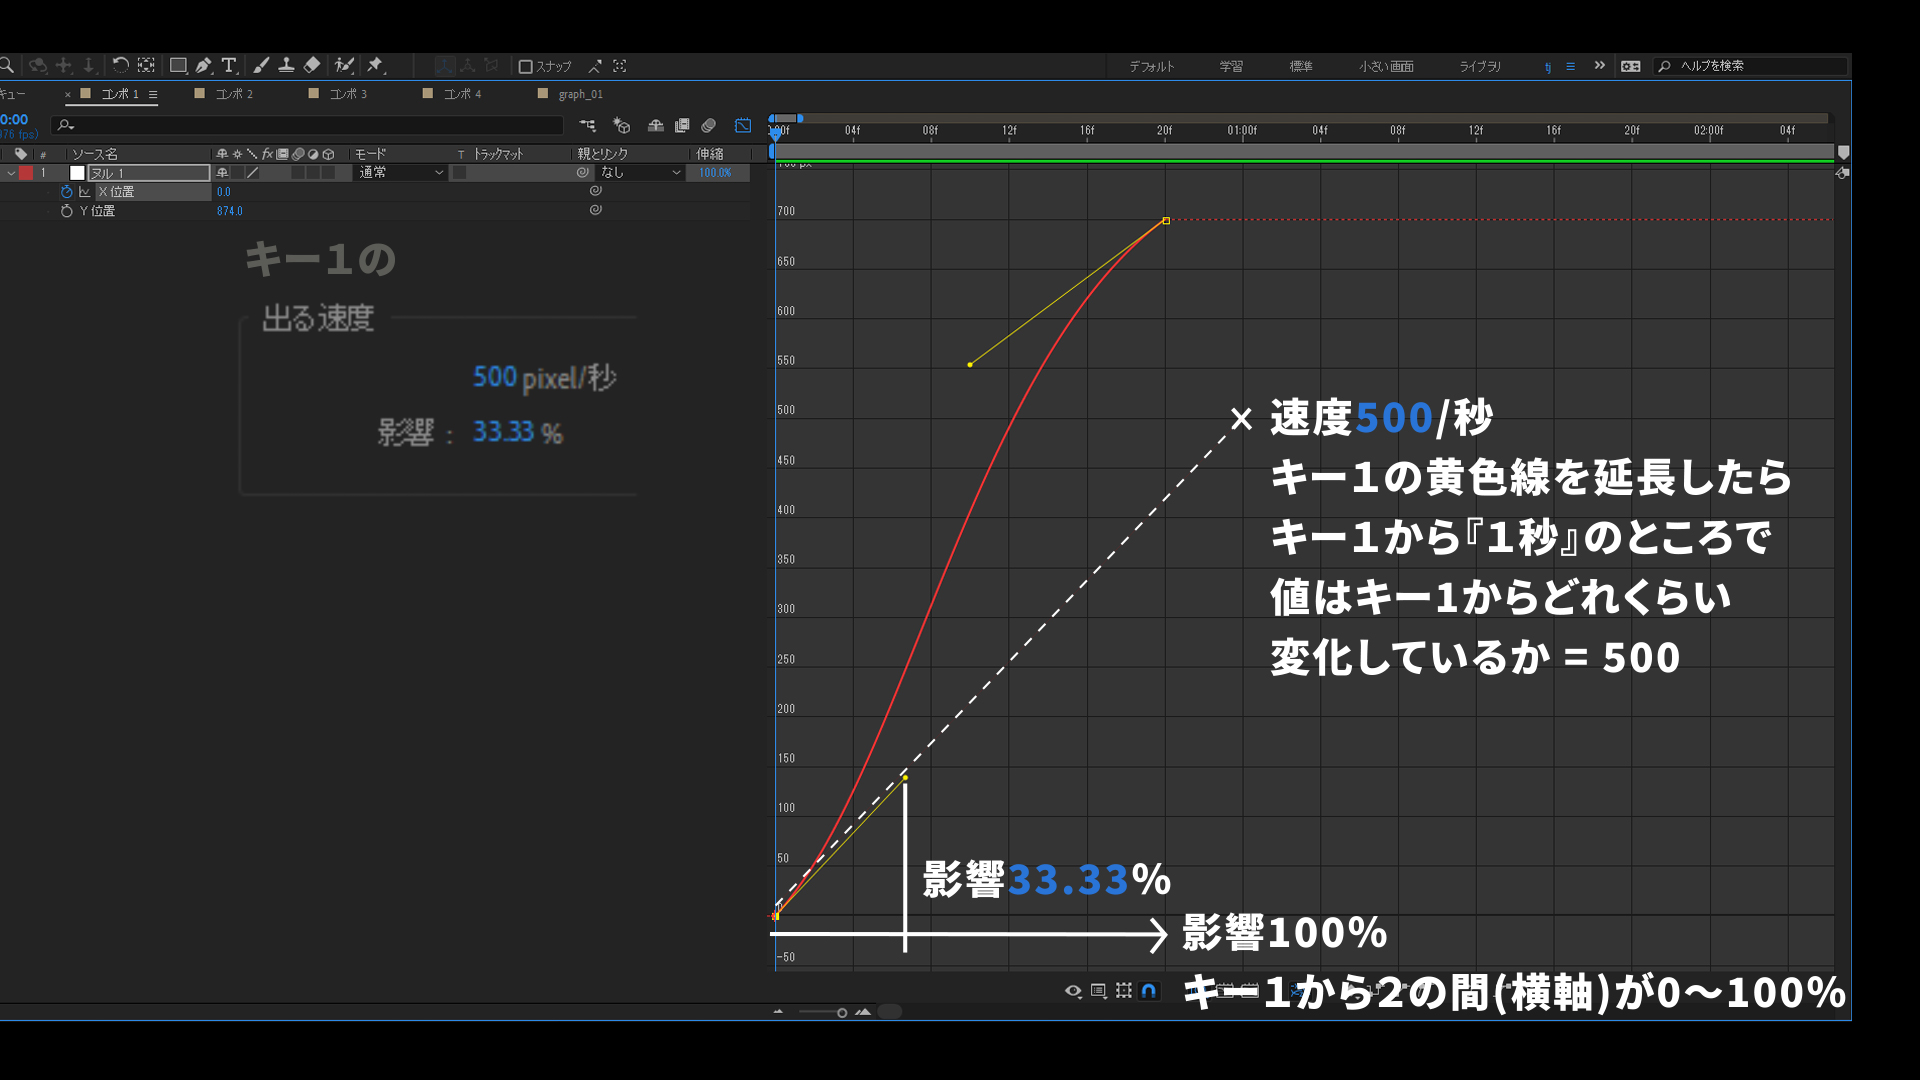Image resolution: width=1920 pixels, height=1080 pixels.
Task: Click the Graph Editor button
Action: coord(743,126)
